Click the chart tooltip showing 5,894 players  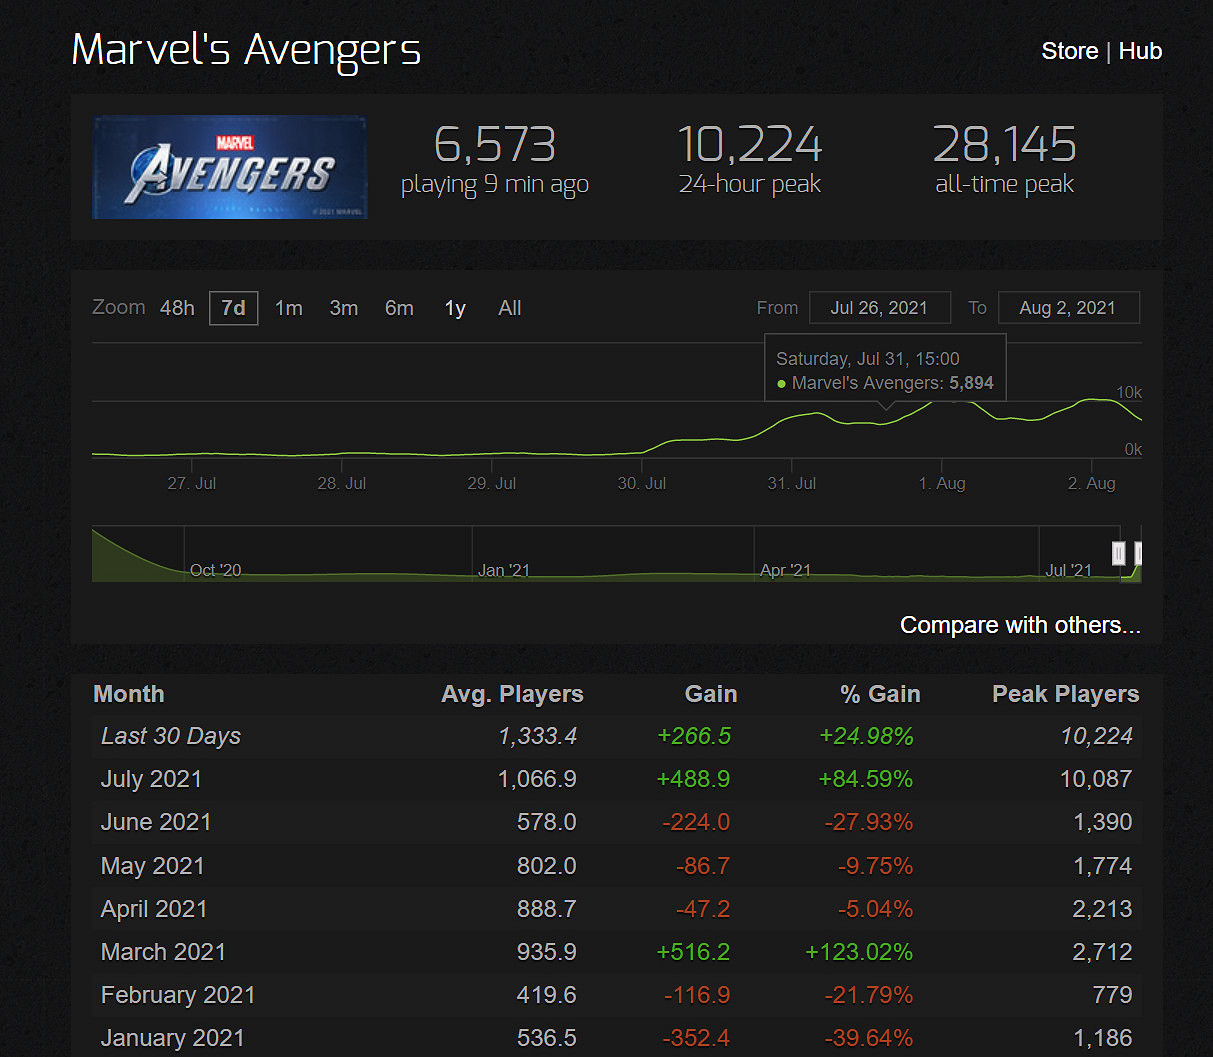coord(884,367)
